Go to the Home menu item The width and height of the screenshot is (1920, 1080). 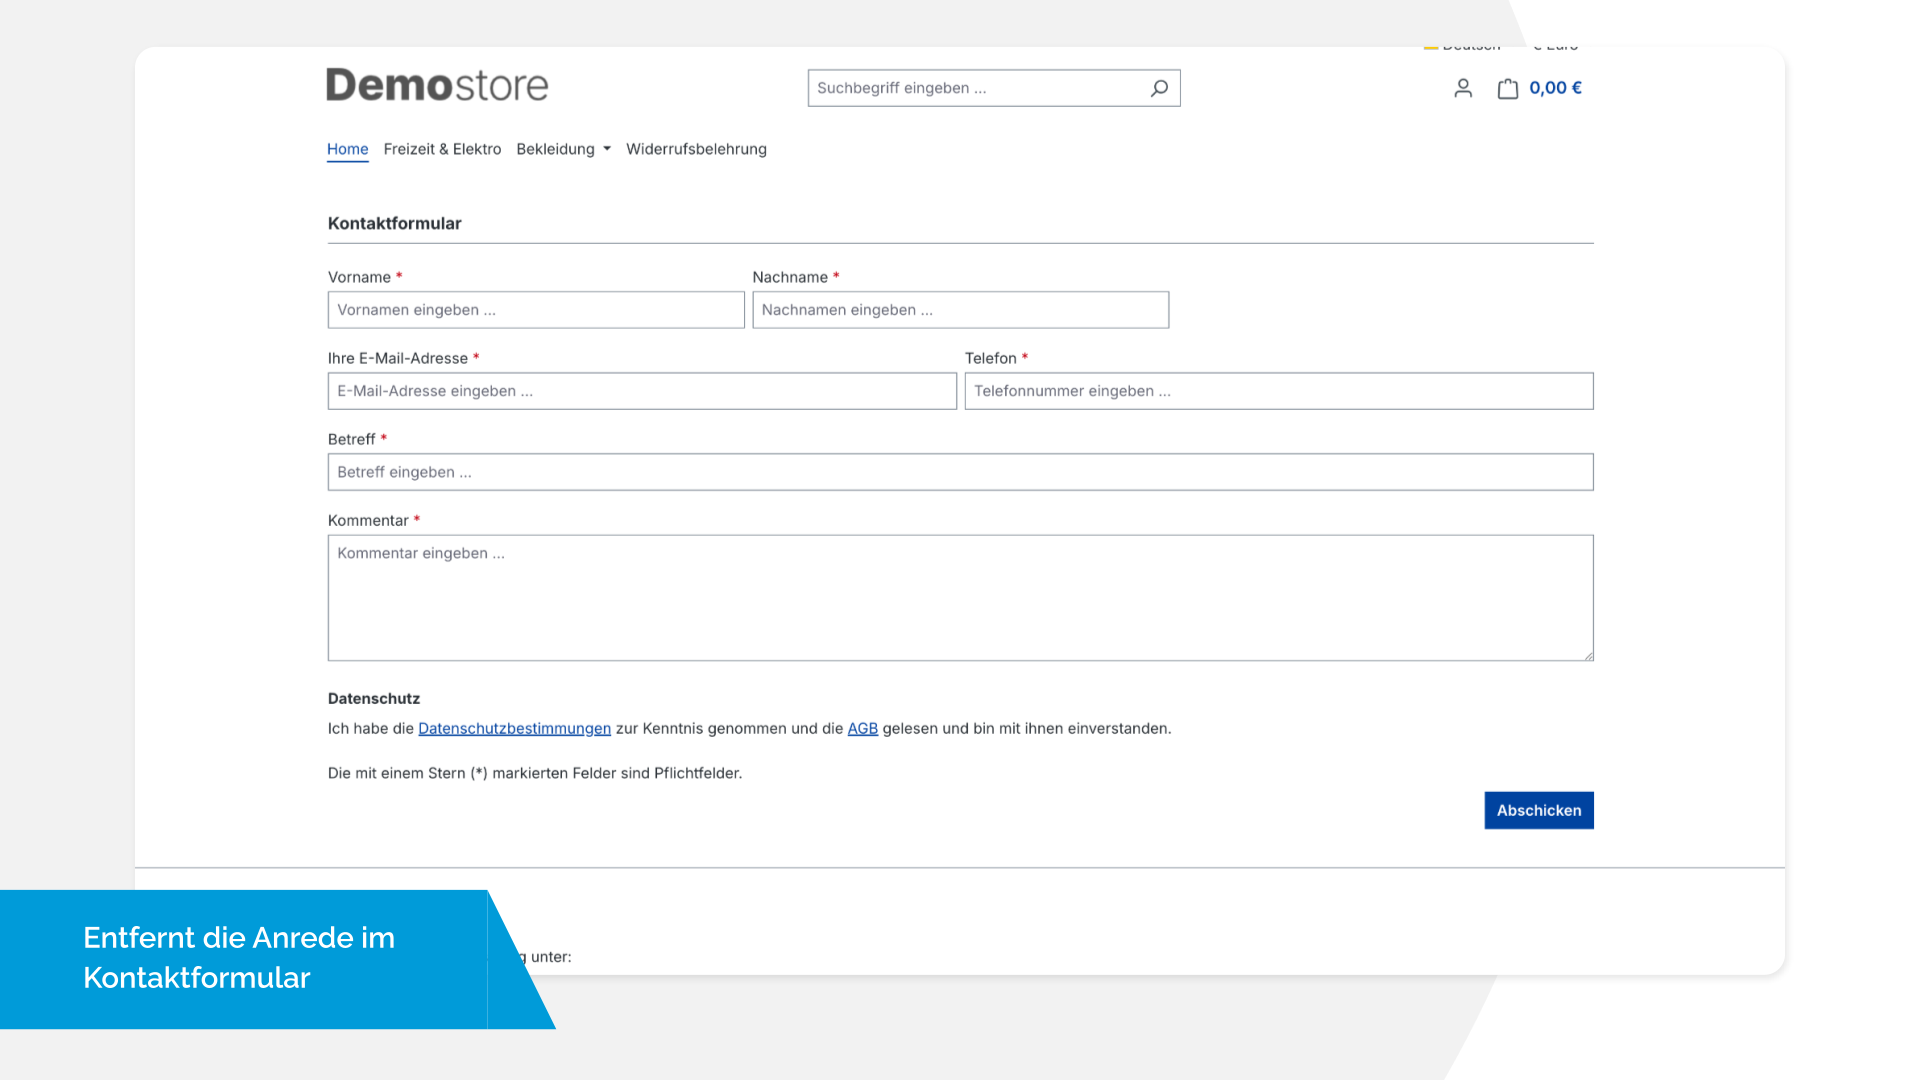347,149
